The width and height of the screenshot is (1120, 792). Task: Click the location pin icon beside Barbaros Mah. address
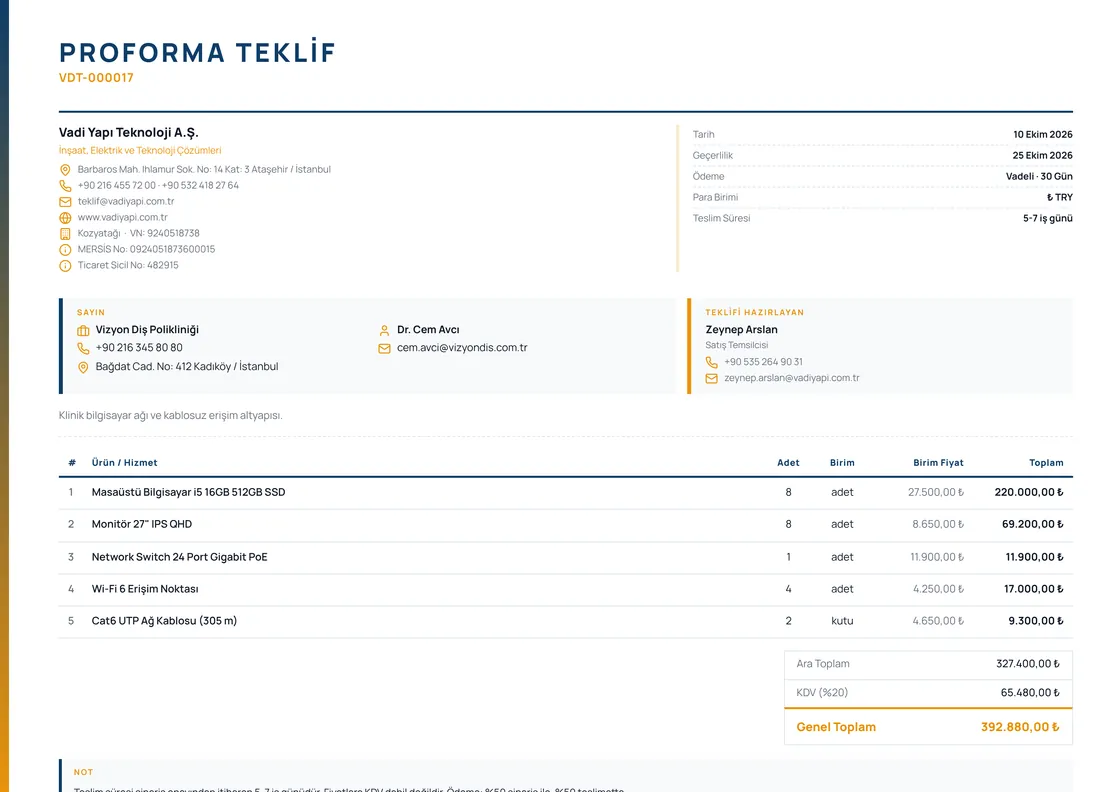(x=65, y=170)
